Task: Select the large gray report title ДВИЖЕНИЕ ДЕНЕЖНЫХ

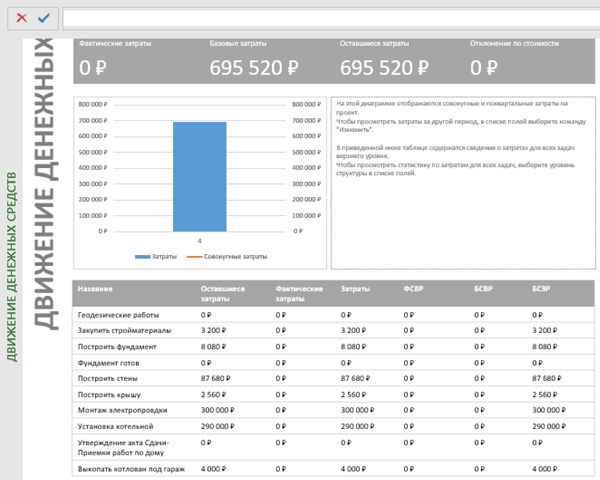Action: (46, 184)
